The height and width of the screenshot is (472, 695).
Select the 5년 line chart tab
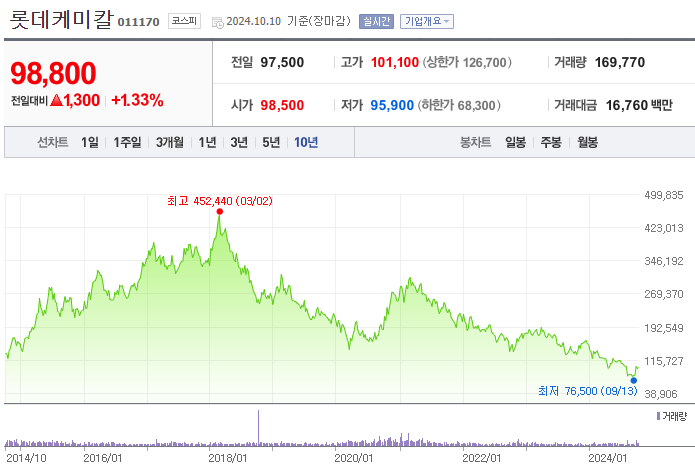click(271, 142)
